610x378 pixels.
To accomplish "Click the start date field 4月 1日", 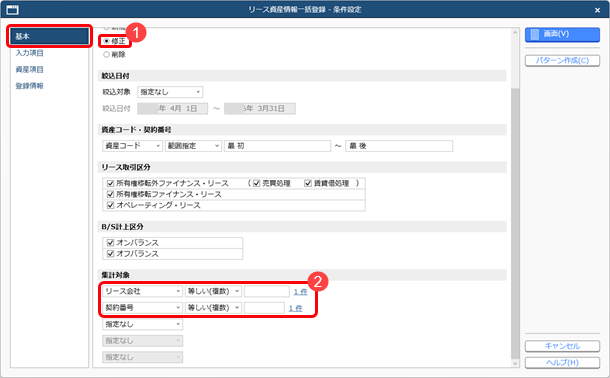I will coord(173,108).
